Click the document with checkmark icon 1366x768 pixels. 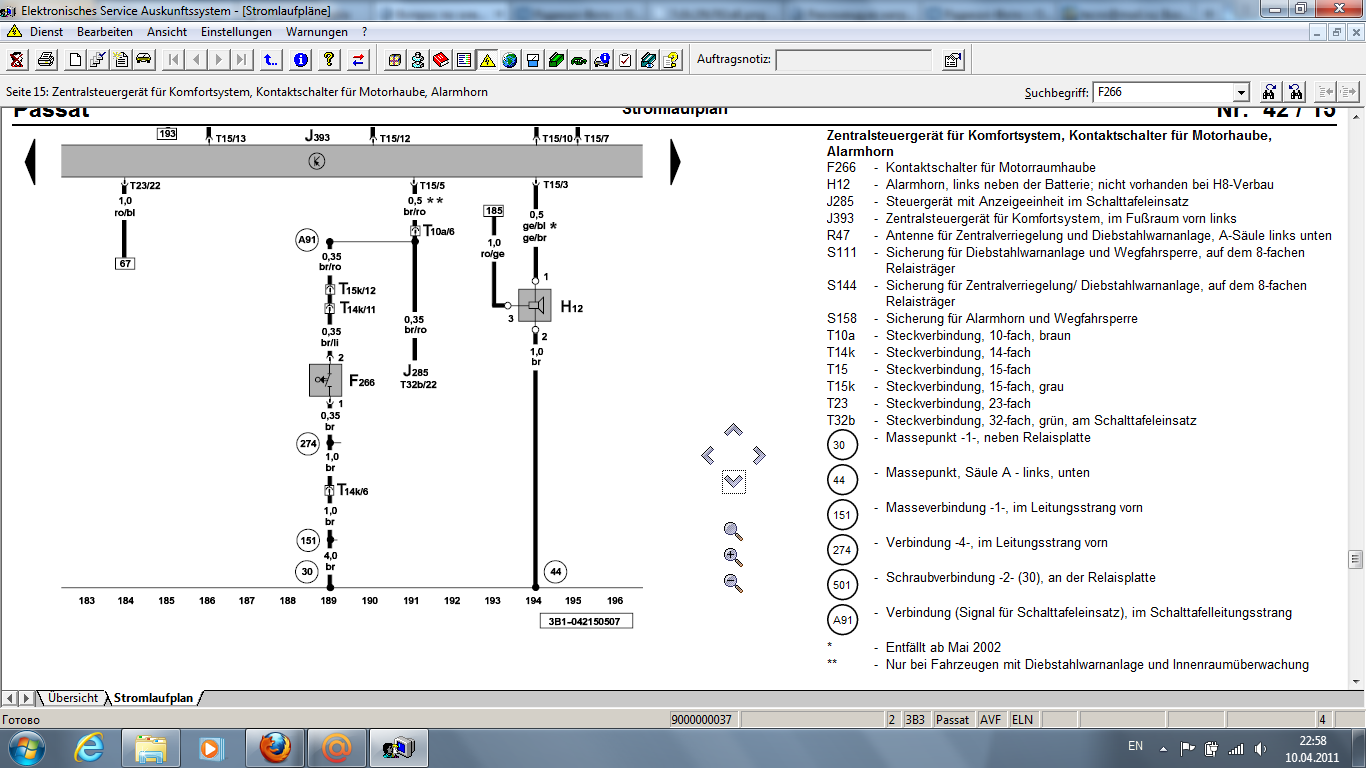pyautogui.click(x=98, y=60)
